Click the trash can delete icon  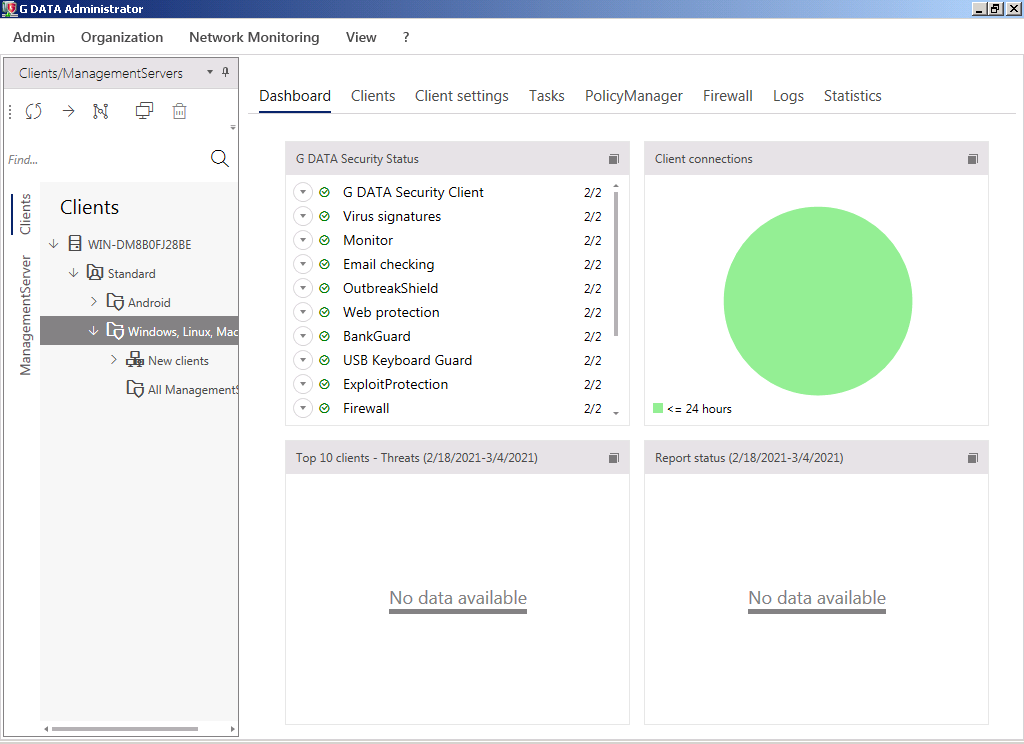179,111
